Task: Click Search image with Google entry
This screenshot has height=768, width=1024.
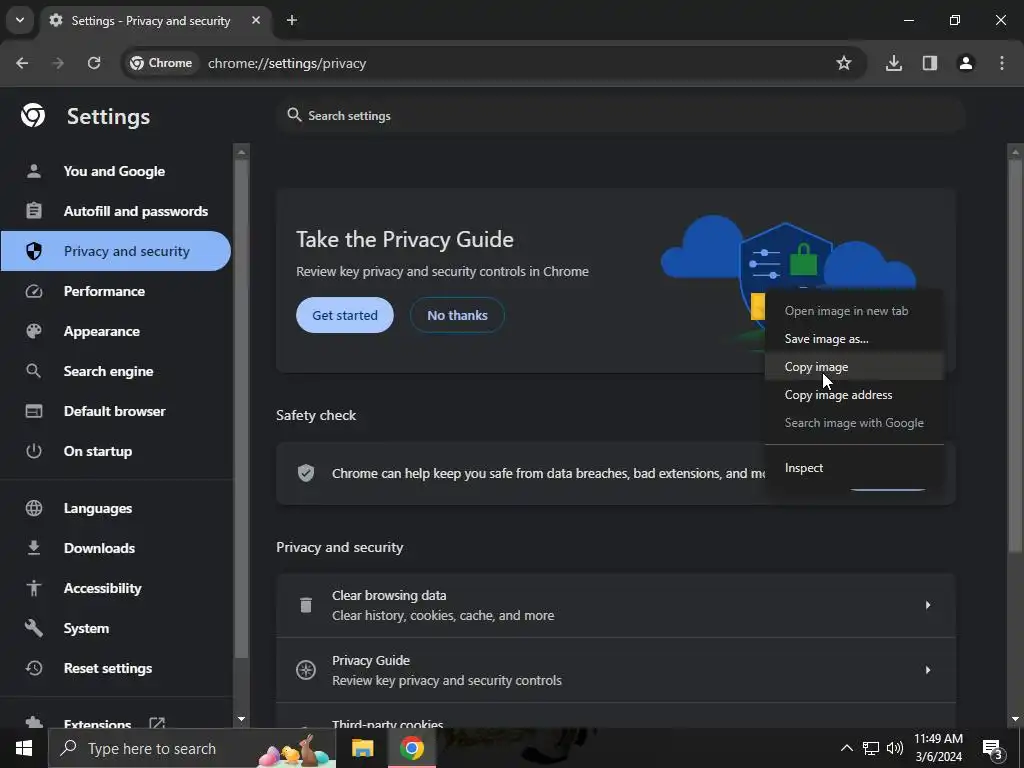Action: pyautogui.click(x=854, y=423)
